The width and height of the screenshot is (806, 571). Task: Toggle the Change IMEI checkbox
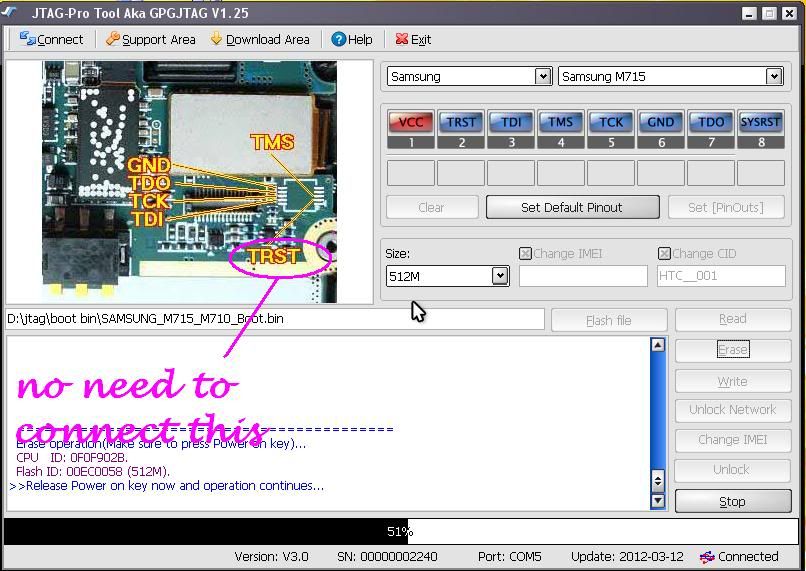point(525,253)
